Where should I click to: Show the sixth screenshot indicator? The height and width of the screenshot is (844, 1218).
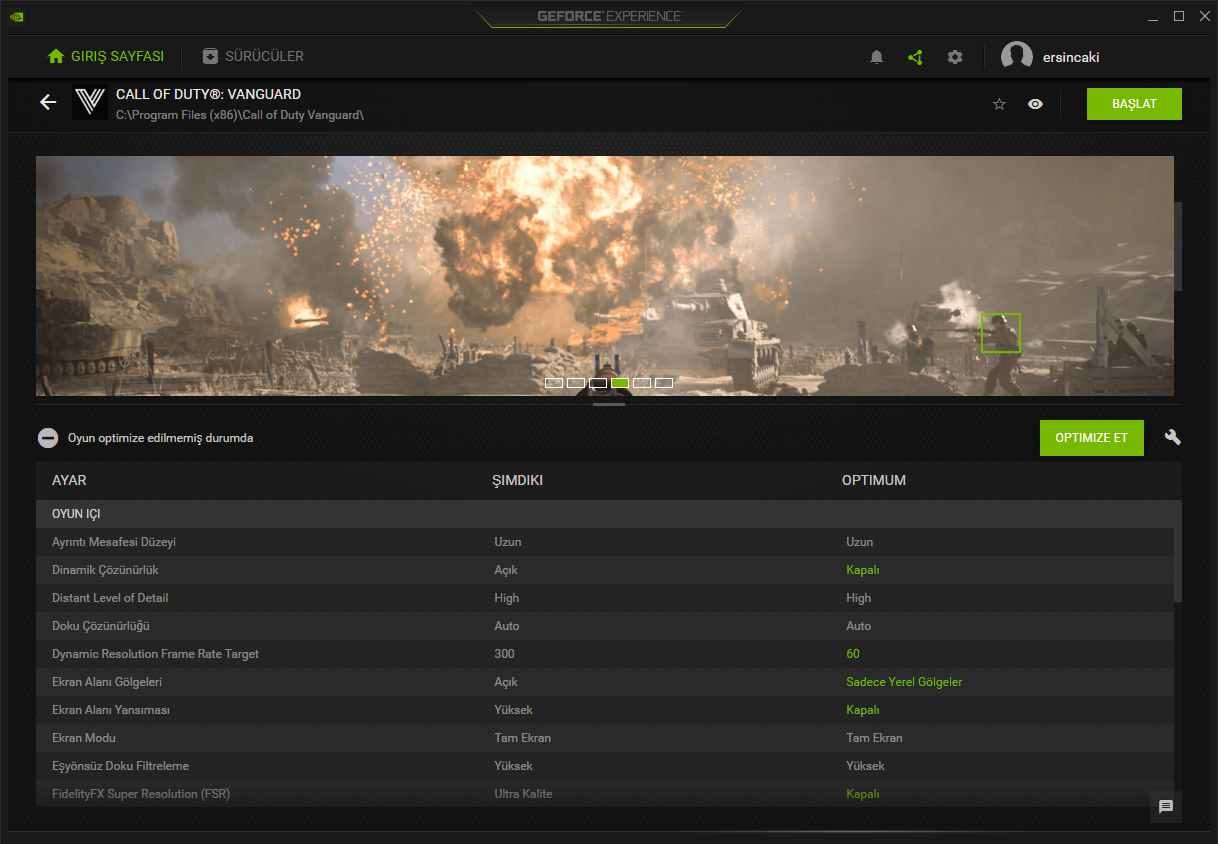click(664, 383)
